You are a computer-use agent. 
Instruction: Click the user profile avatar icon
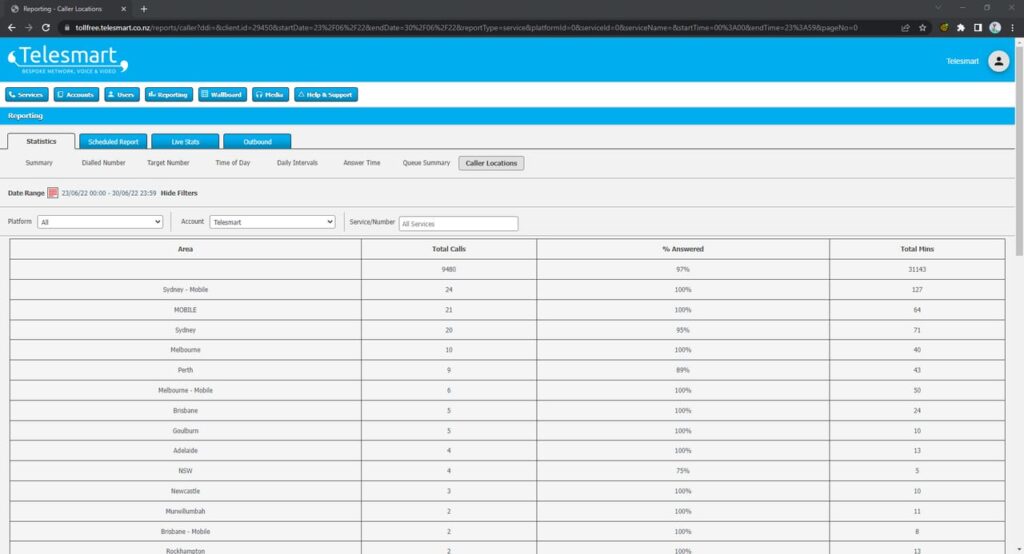pos(998,61)
